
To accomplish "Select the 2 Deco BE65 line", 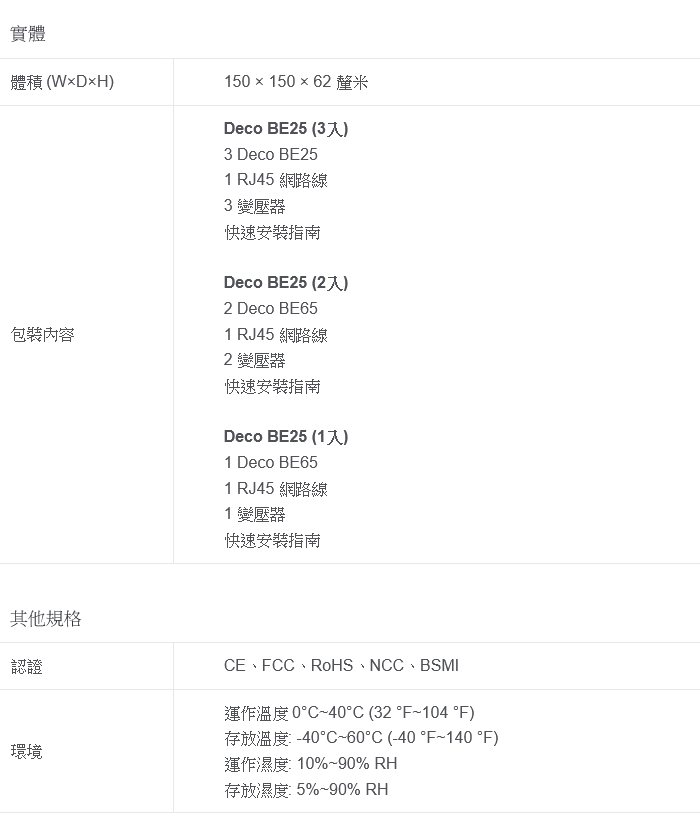I will [x=271, y=309].
